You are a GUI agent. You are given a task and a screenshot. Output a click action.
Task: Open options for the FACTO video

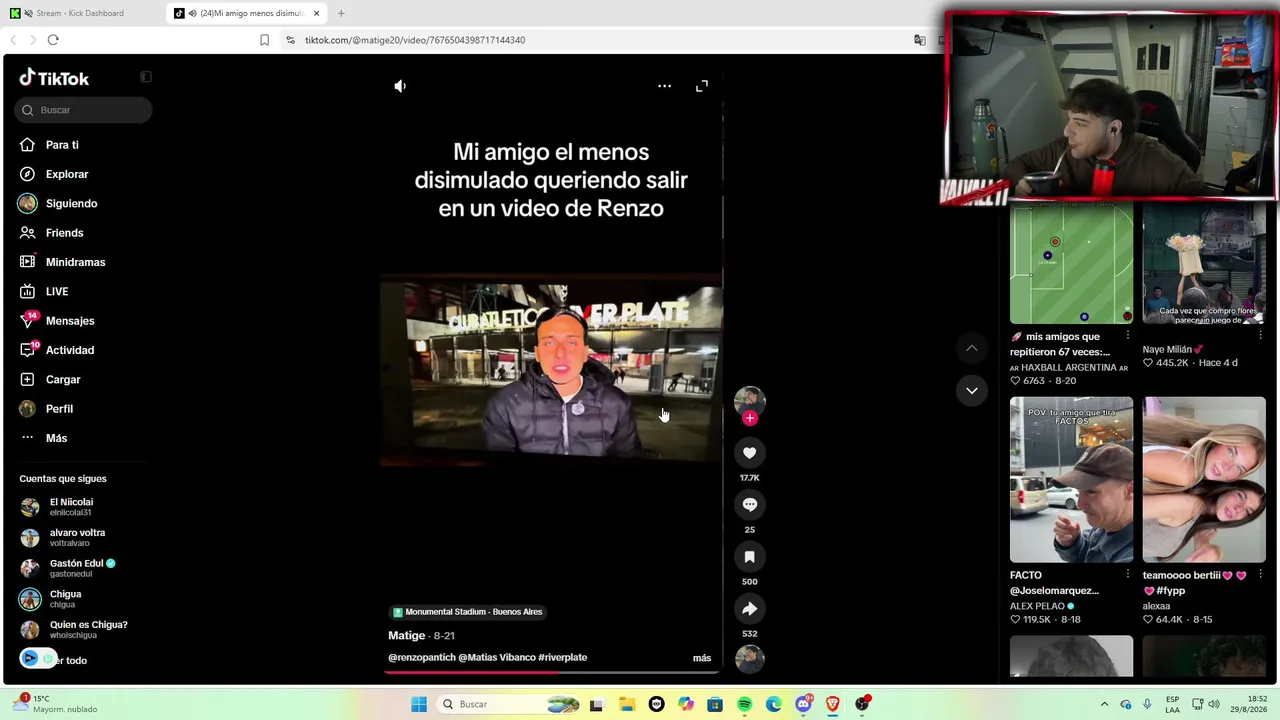(x=1127, y=575)
